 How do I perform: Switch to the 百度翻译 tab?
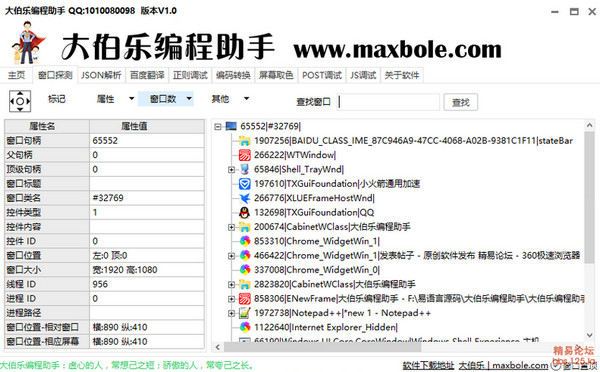[147, 75]
